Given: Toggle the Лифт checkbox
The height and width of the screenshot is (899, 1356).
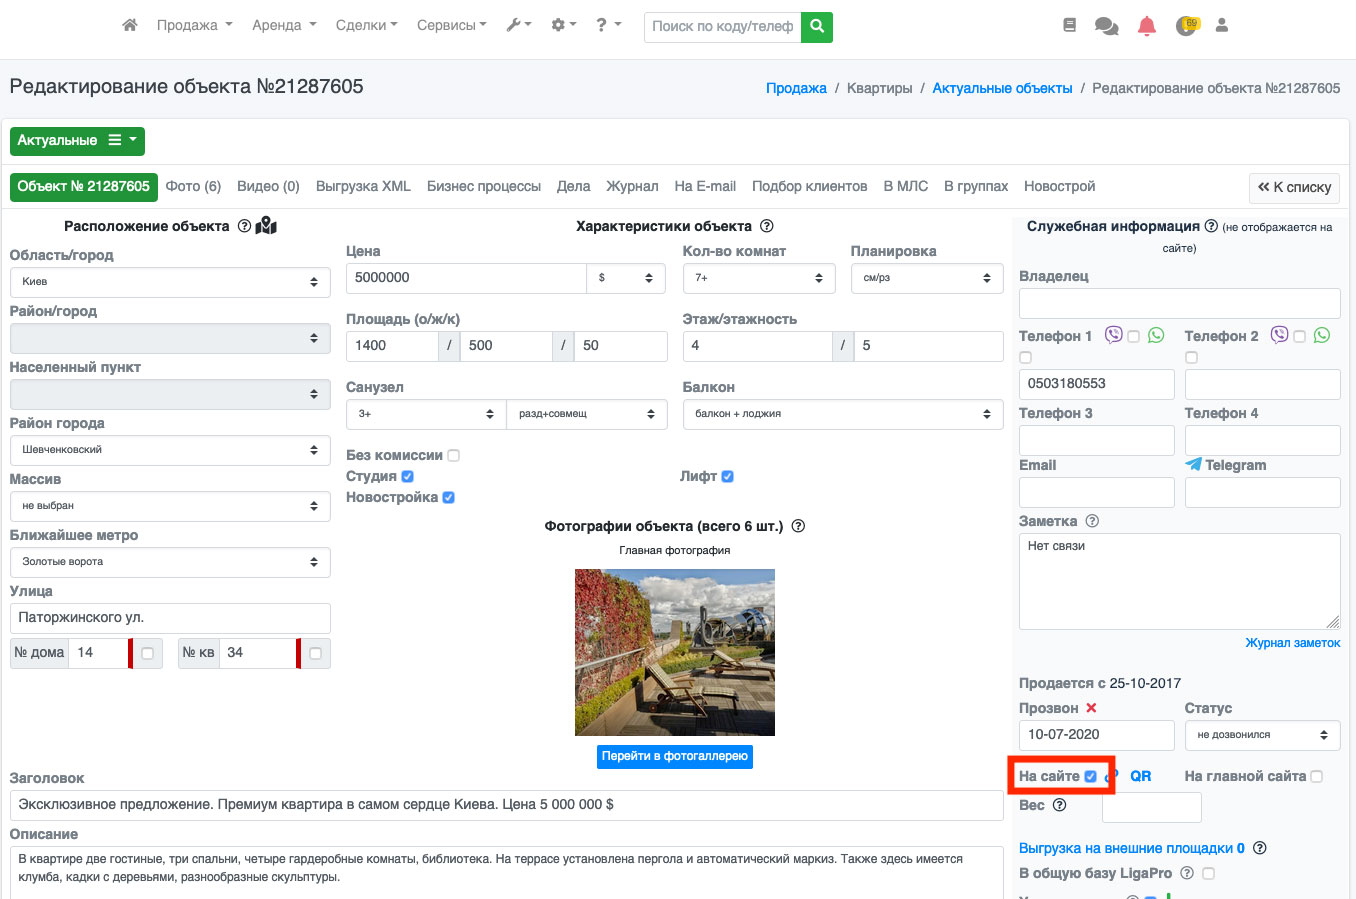Looking at the screenshot, I should tap(728, 477).
